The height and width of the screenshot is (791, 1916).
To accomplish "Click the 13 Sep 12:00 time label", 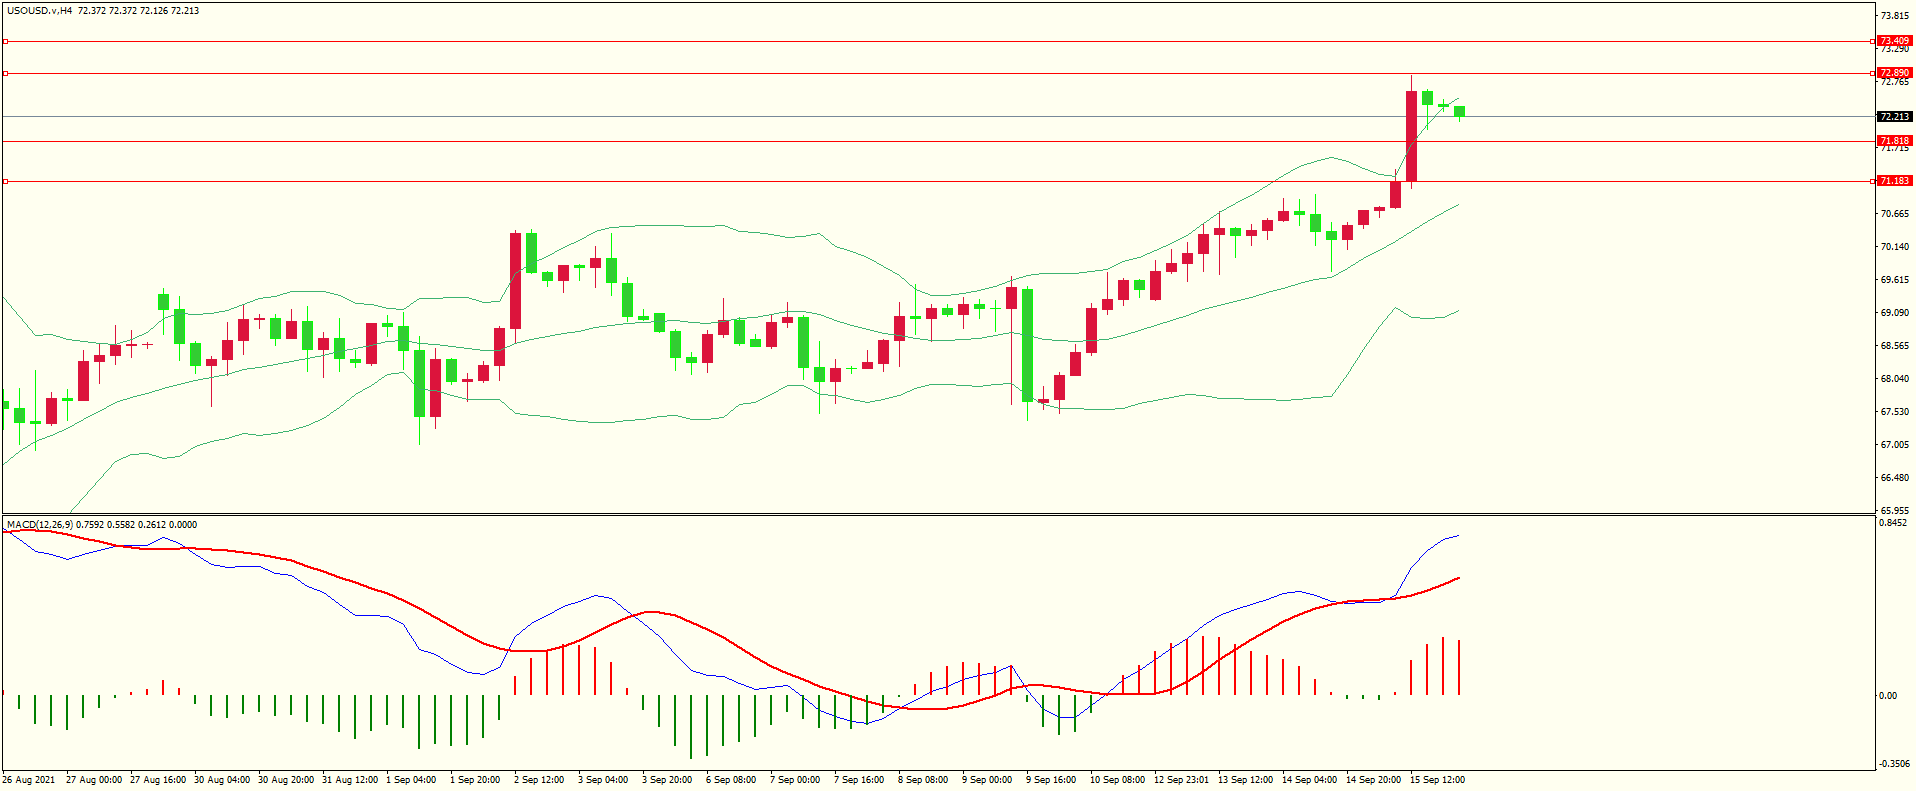I will (x=1246, y=780).
